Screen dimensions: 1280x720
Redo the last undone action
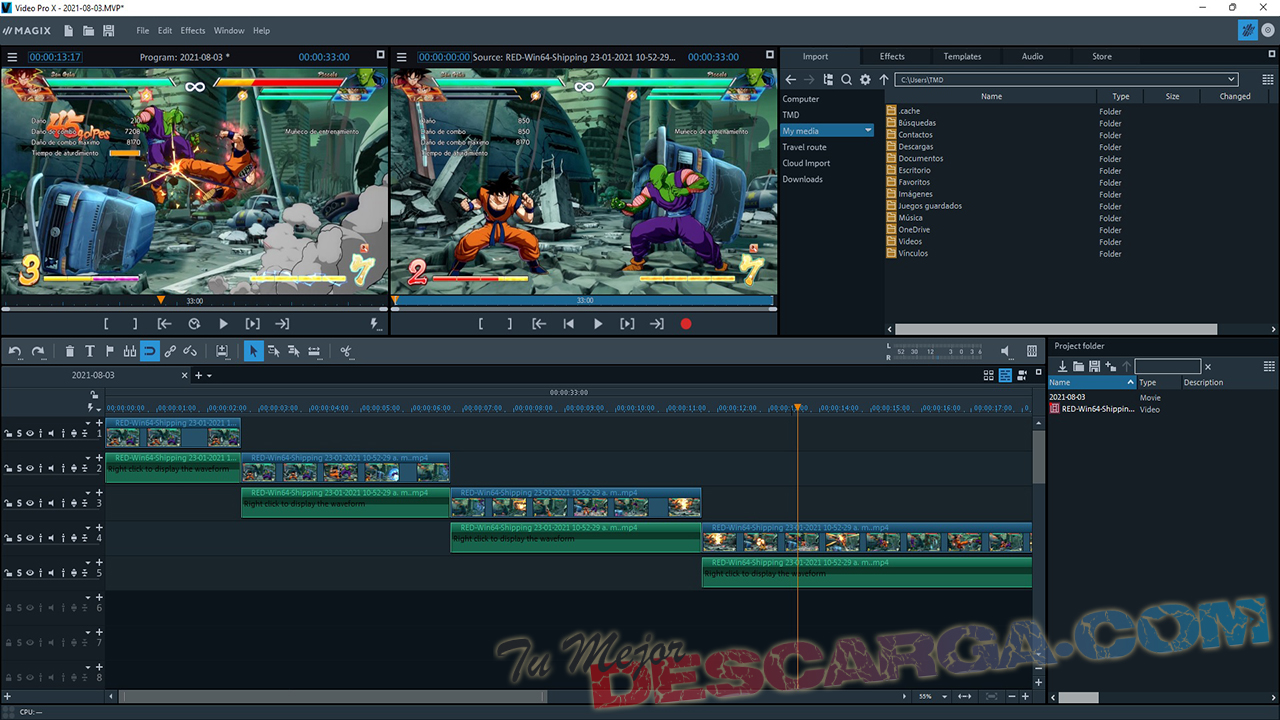38,351
